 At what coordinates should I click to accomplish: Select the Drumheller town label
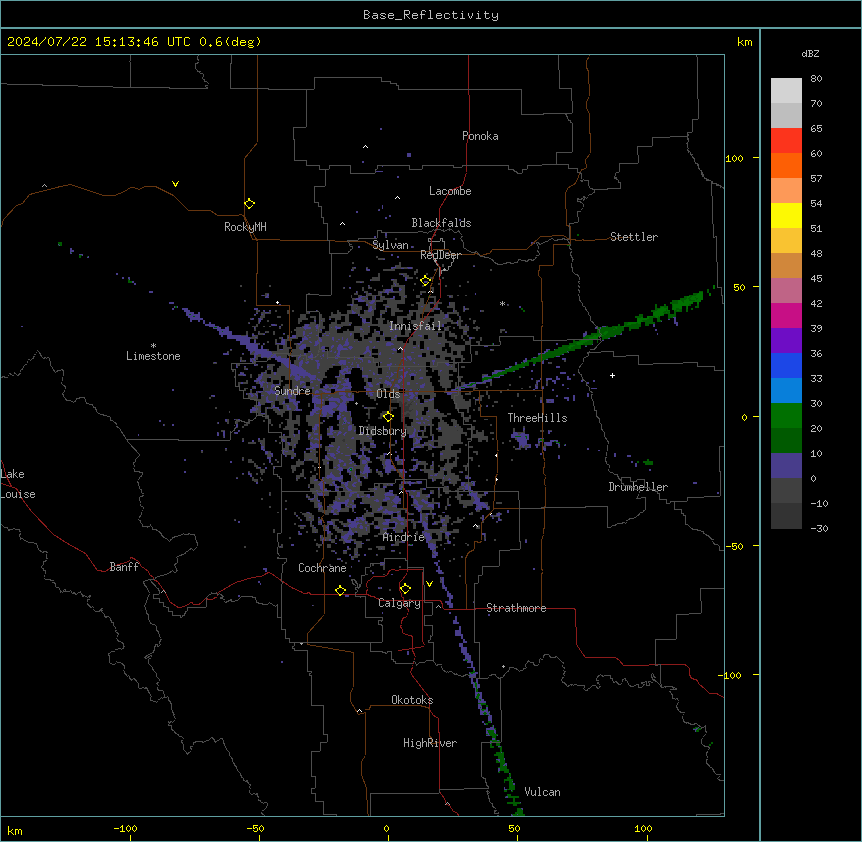tap(638, 487)
